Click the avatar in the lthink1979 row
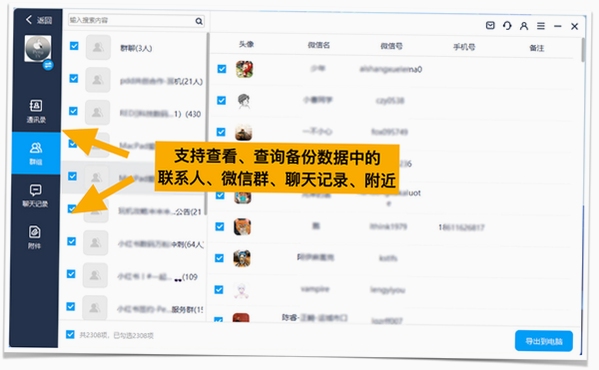Image resolution: width=599 pixels, height=370 pixels. point(242,227)
